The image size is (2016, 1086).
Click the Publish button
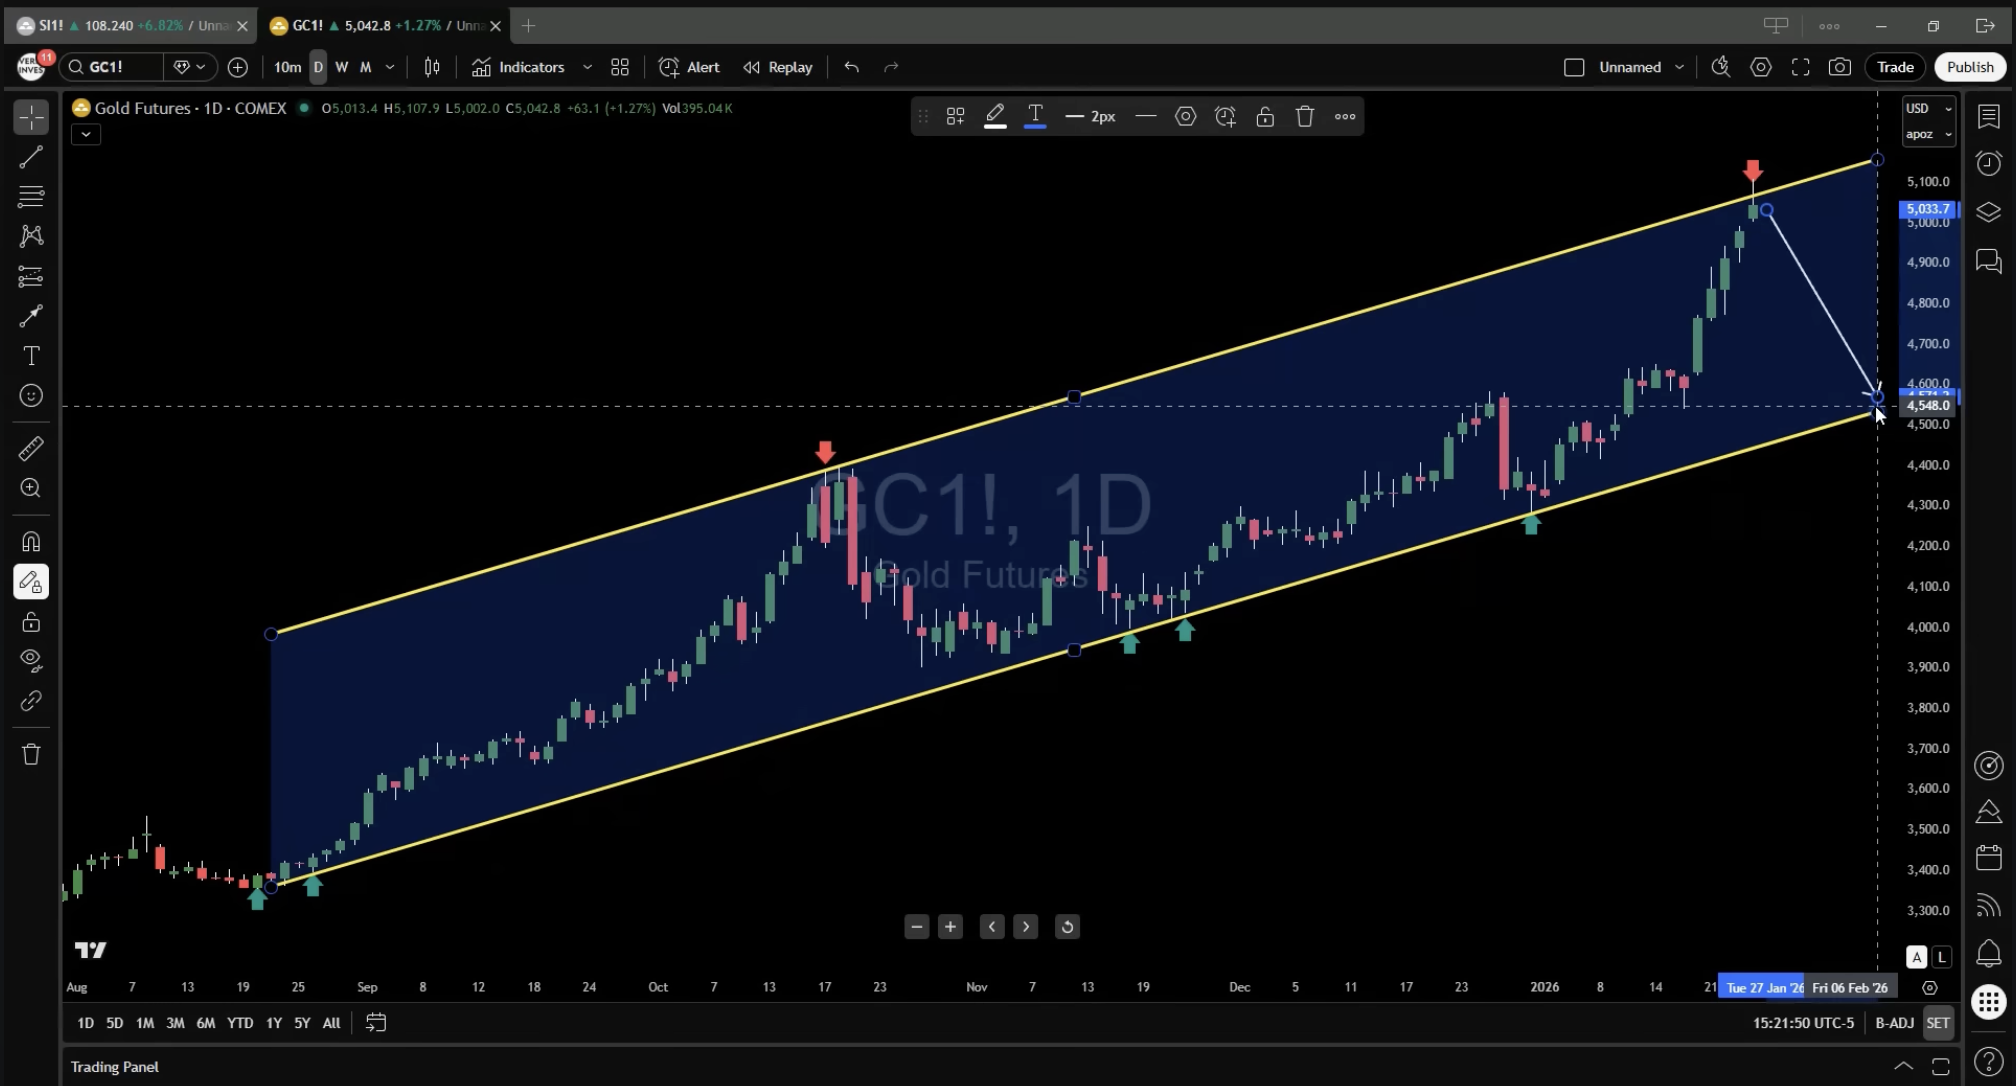pos(1970,67)
